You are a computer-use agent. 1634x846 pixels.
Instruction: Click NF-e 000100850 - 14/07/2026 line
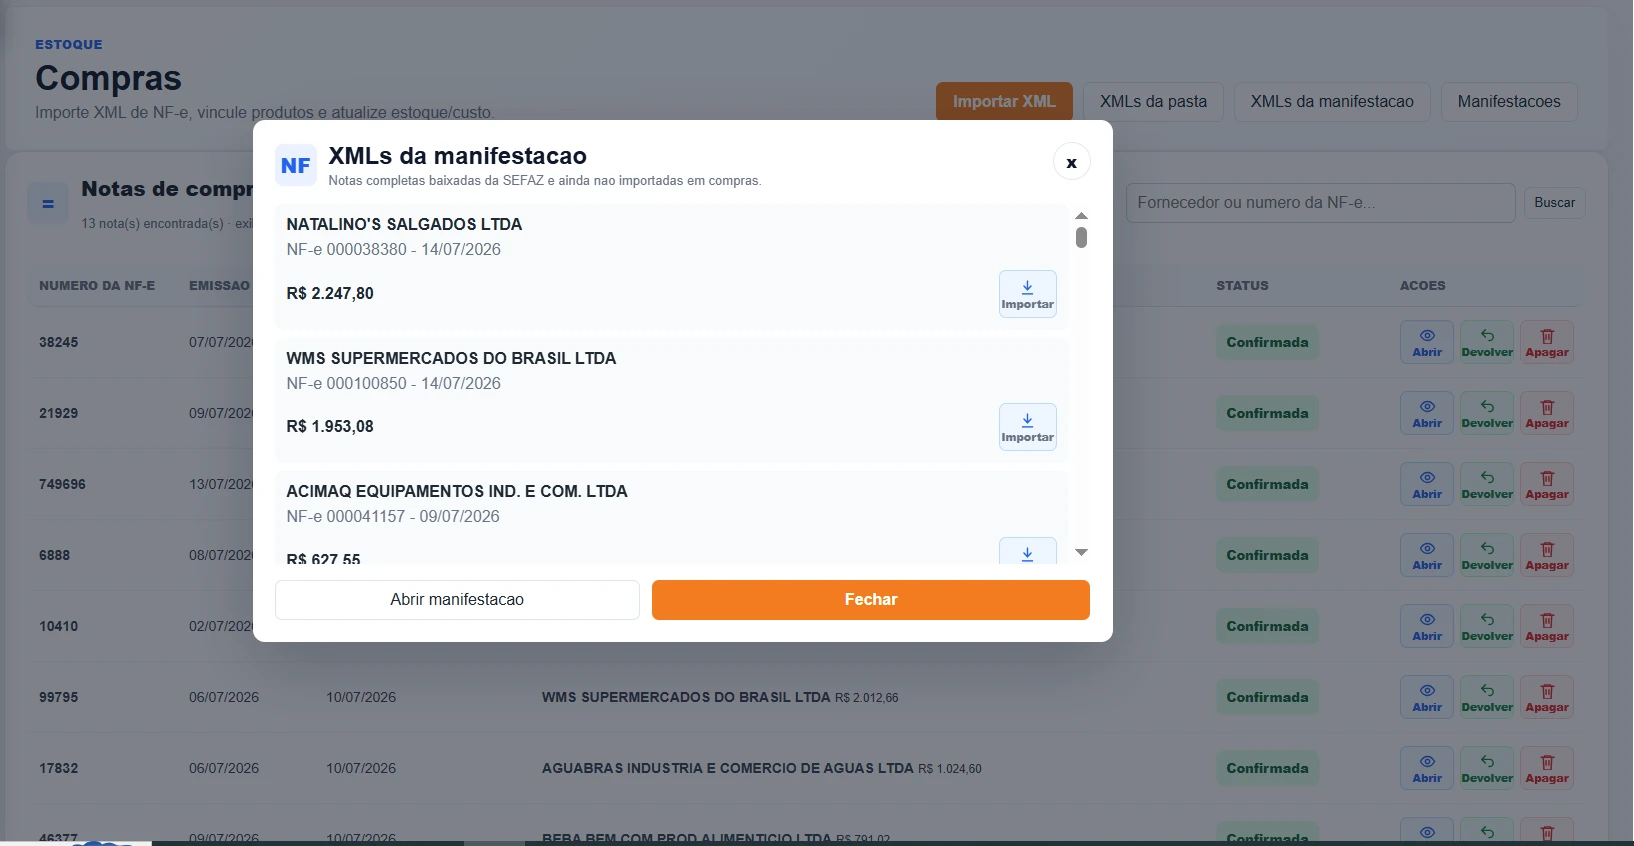(x=393, y=384)
